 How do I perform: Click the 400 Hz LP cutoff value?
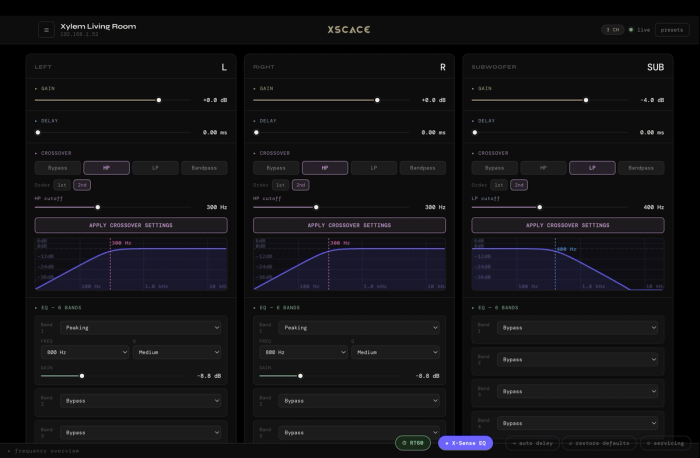pyautogui.click(x=654, y=207)
